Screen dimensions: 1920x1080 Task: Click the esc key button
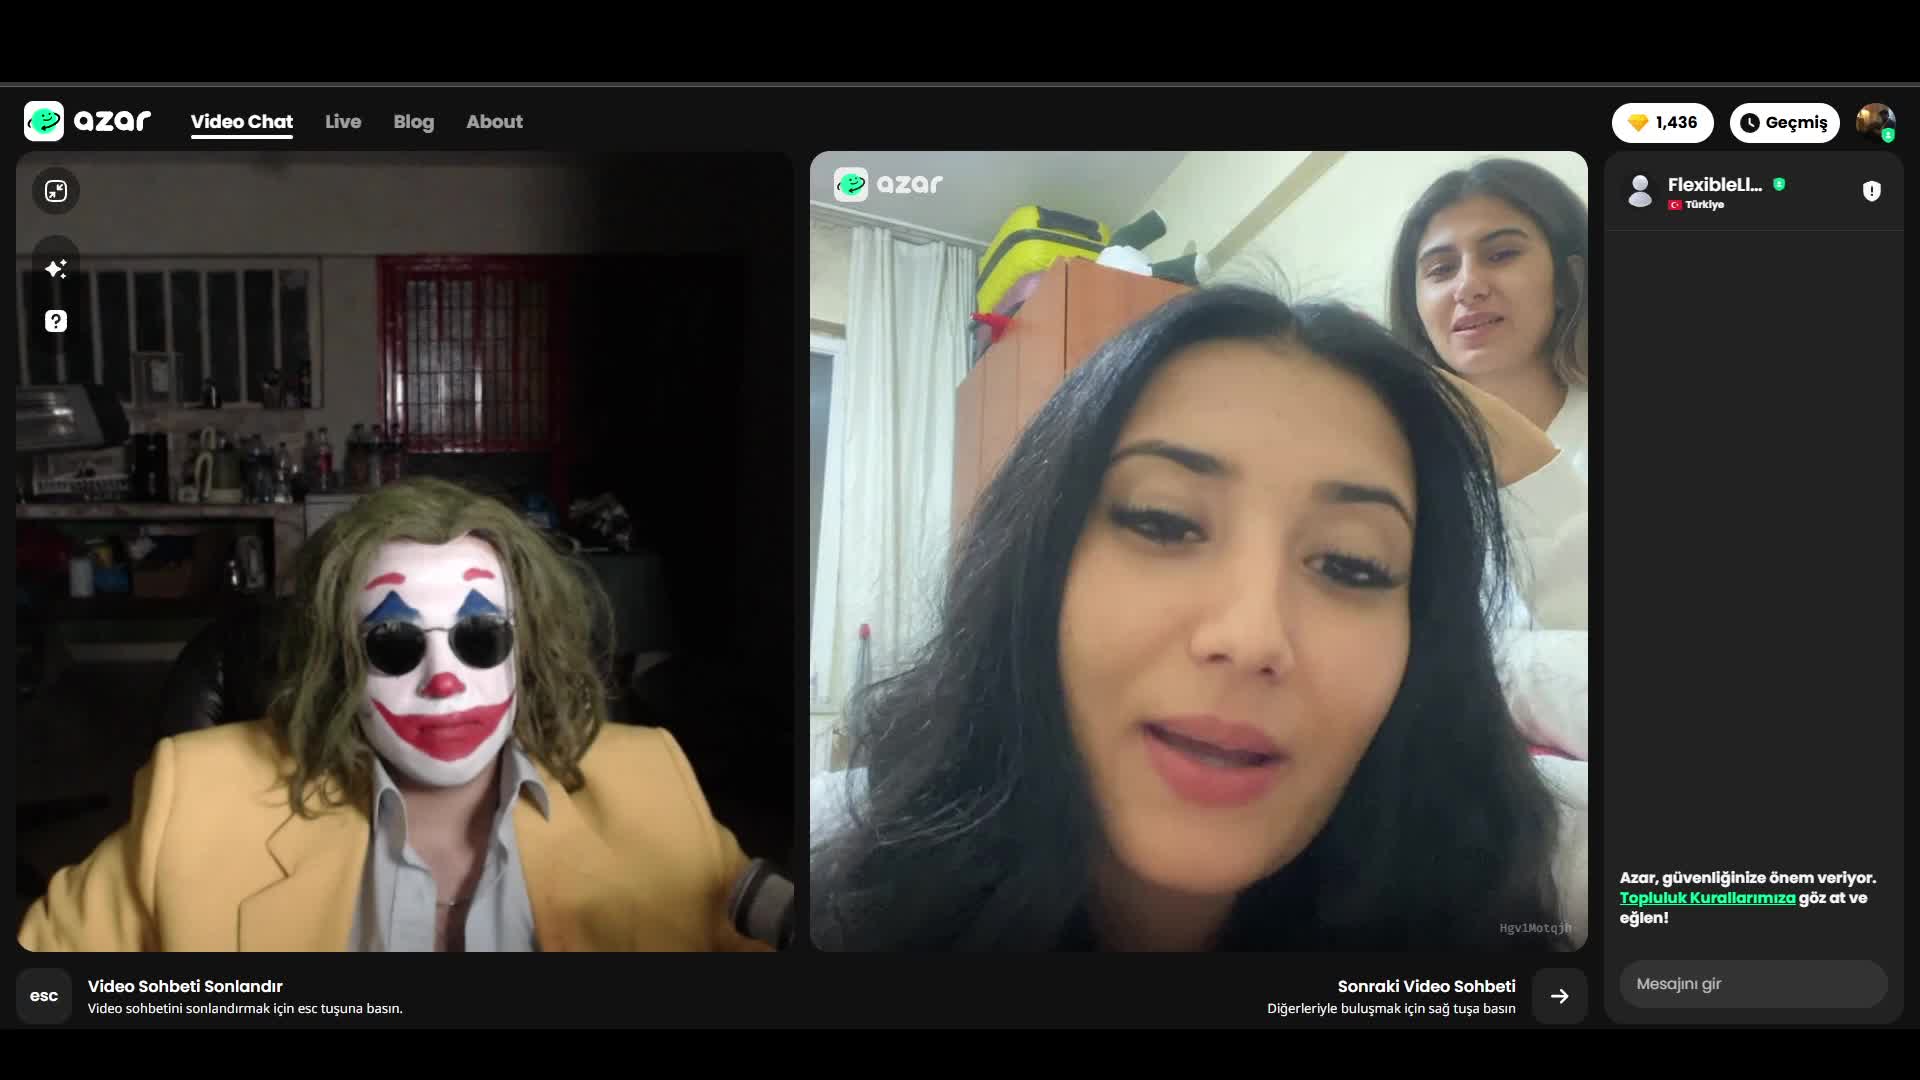point(44,996)
